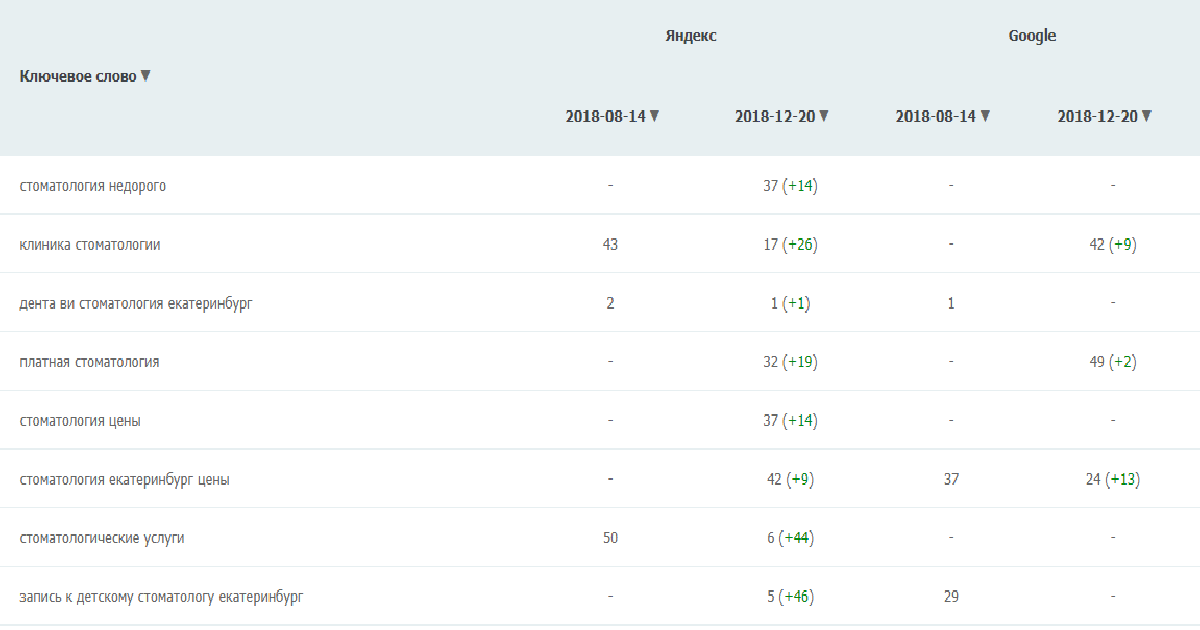
Task: Sort by Google 2018-08-14 arrow
Action: (x=985, y=116)
